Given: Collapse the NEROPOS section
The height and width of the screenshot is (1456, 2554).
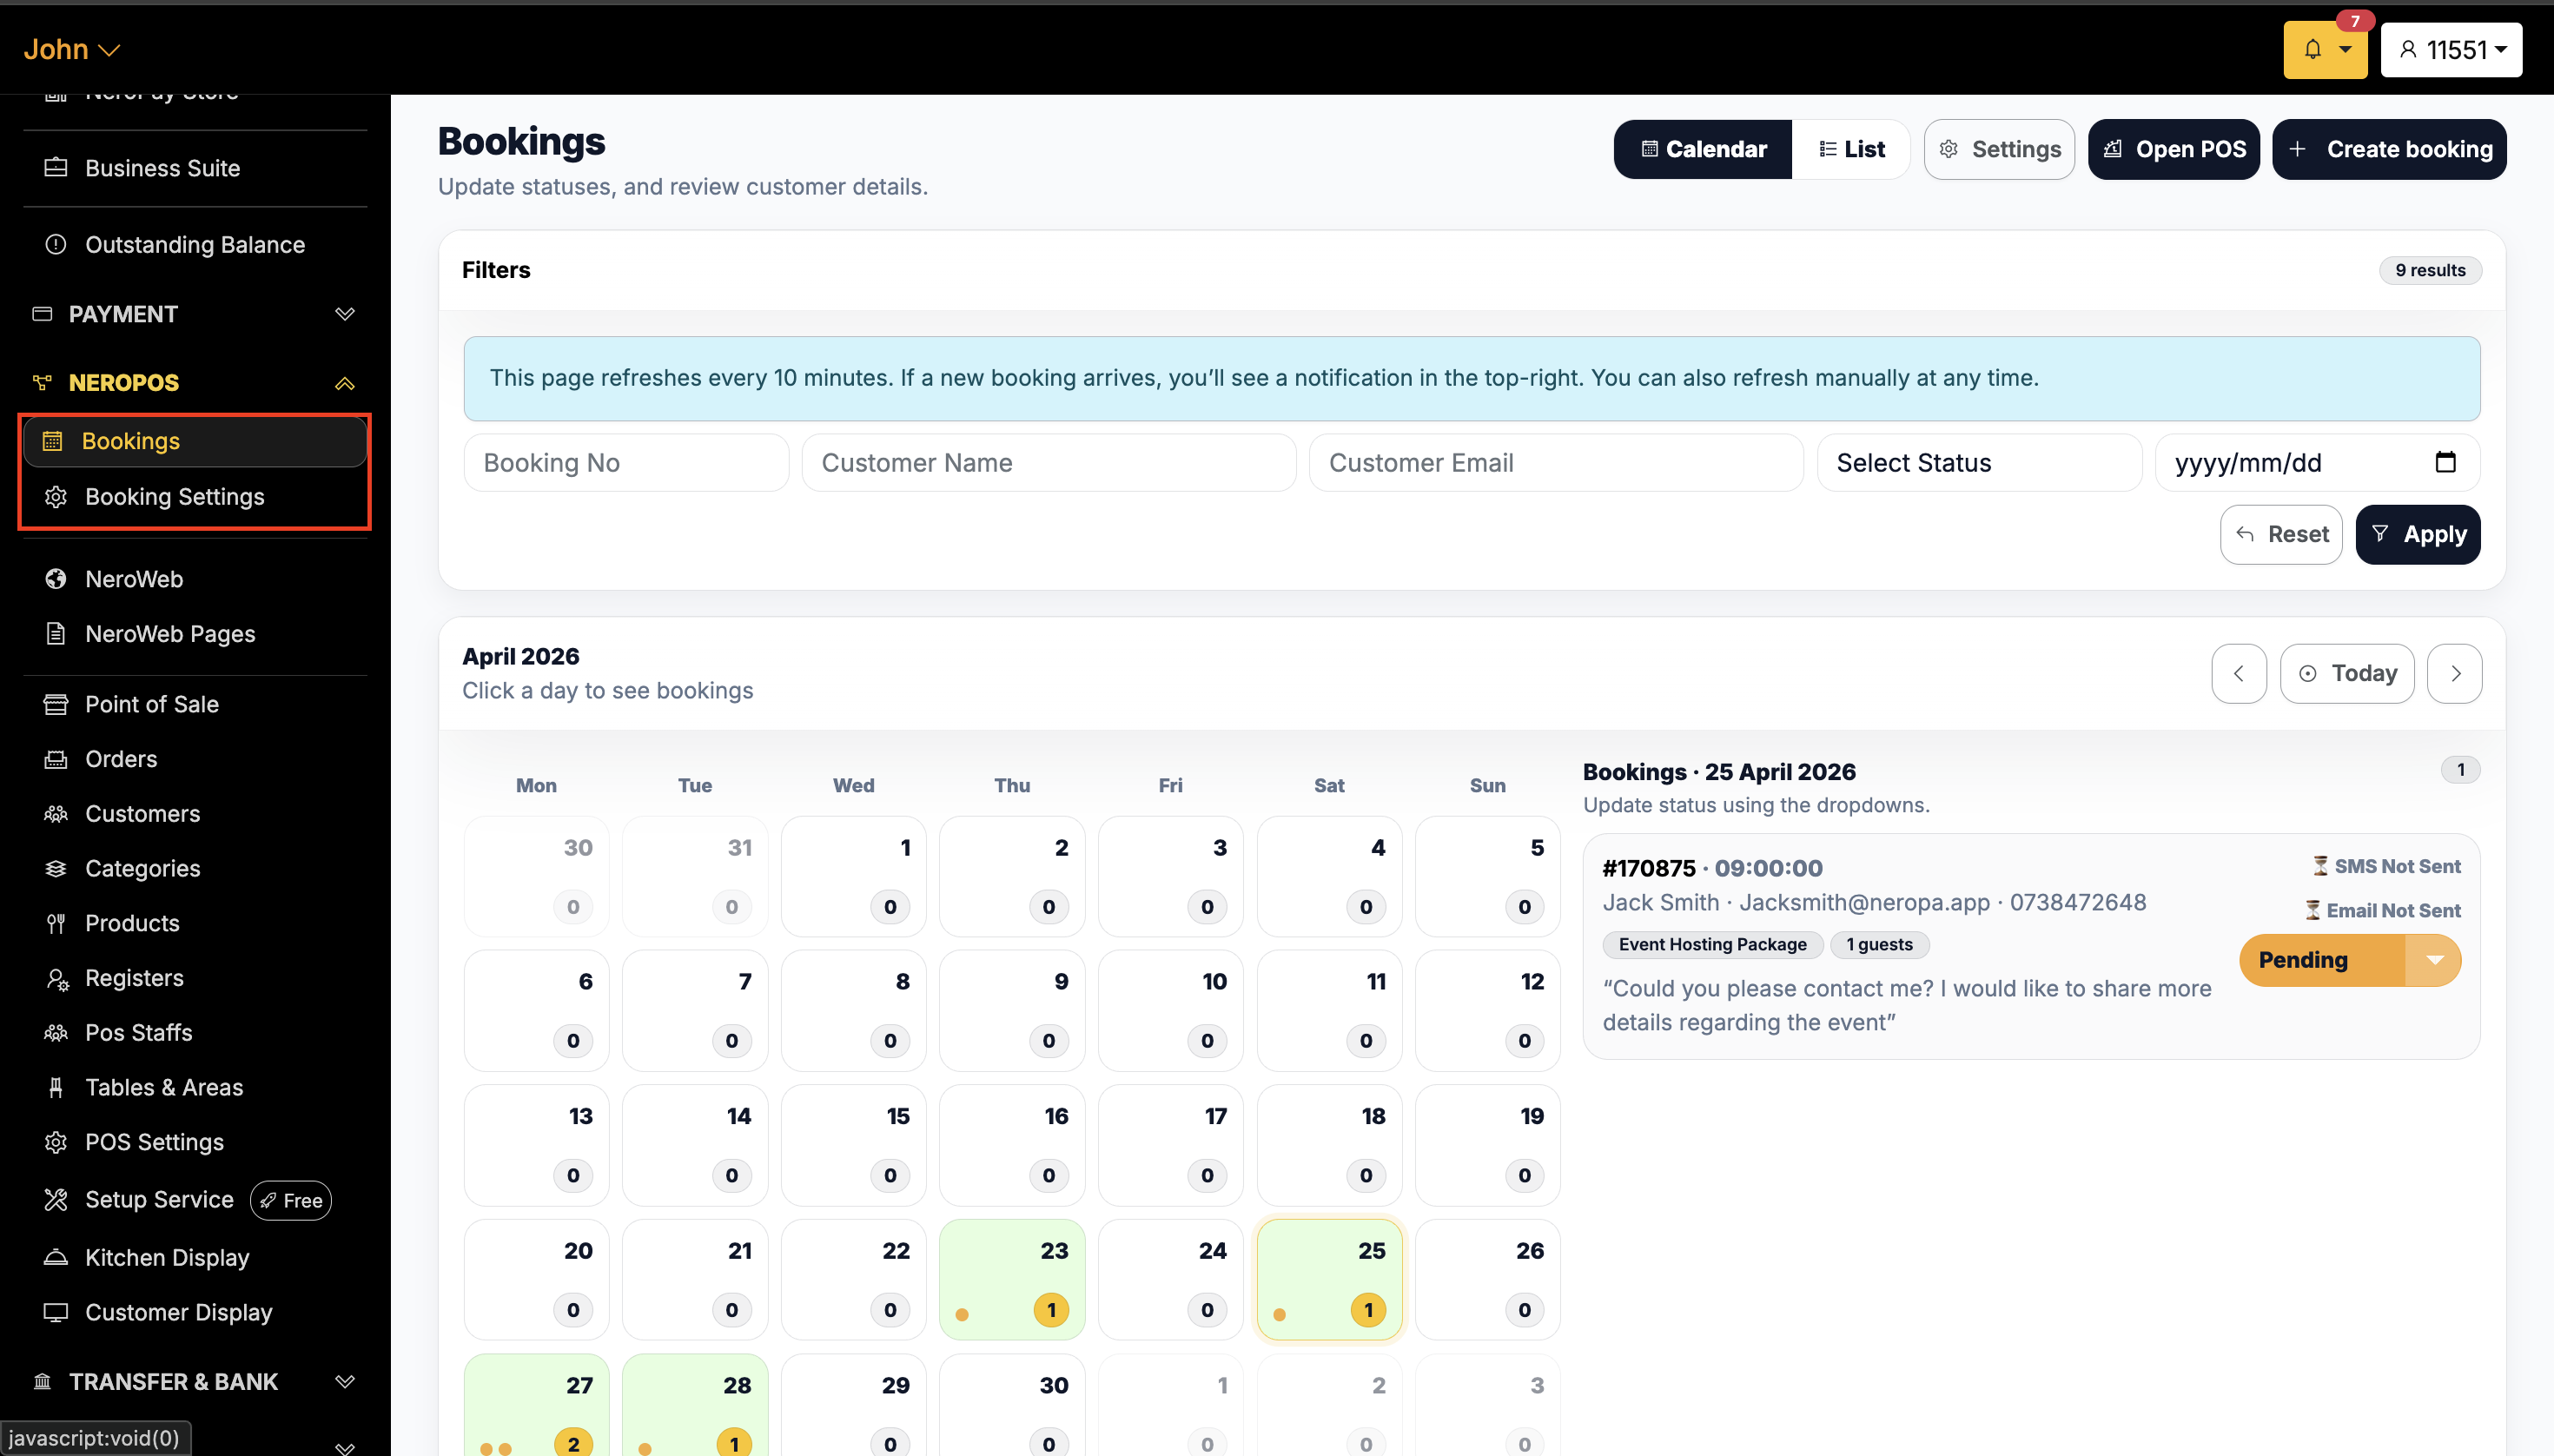Looking at the screenshot, I should pos(344,383).
